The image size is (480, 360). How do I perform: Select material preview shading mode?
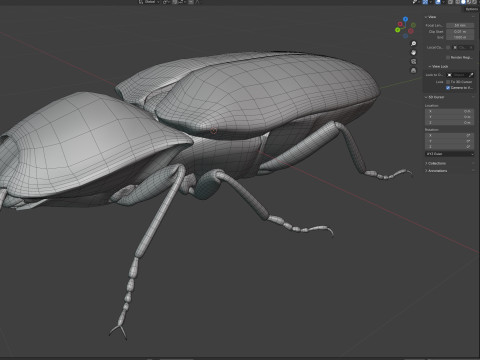coord(469,2)
